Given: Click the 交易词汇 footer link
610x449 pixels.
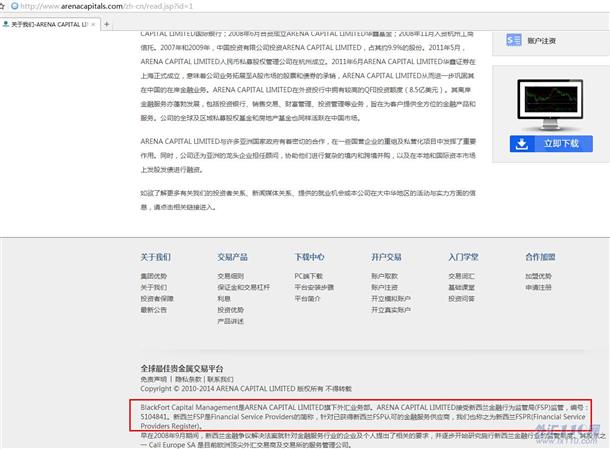Looking at the screenshot, I should pyautogui.click(x=461, y=276).
